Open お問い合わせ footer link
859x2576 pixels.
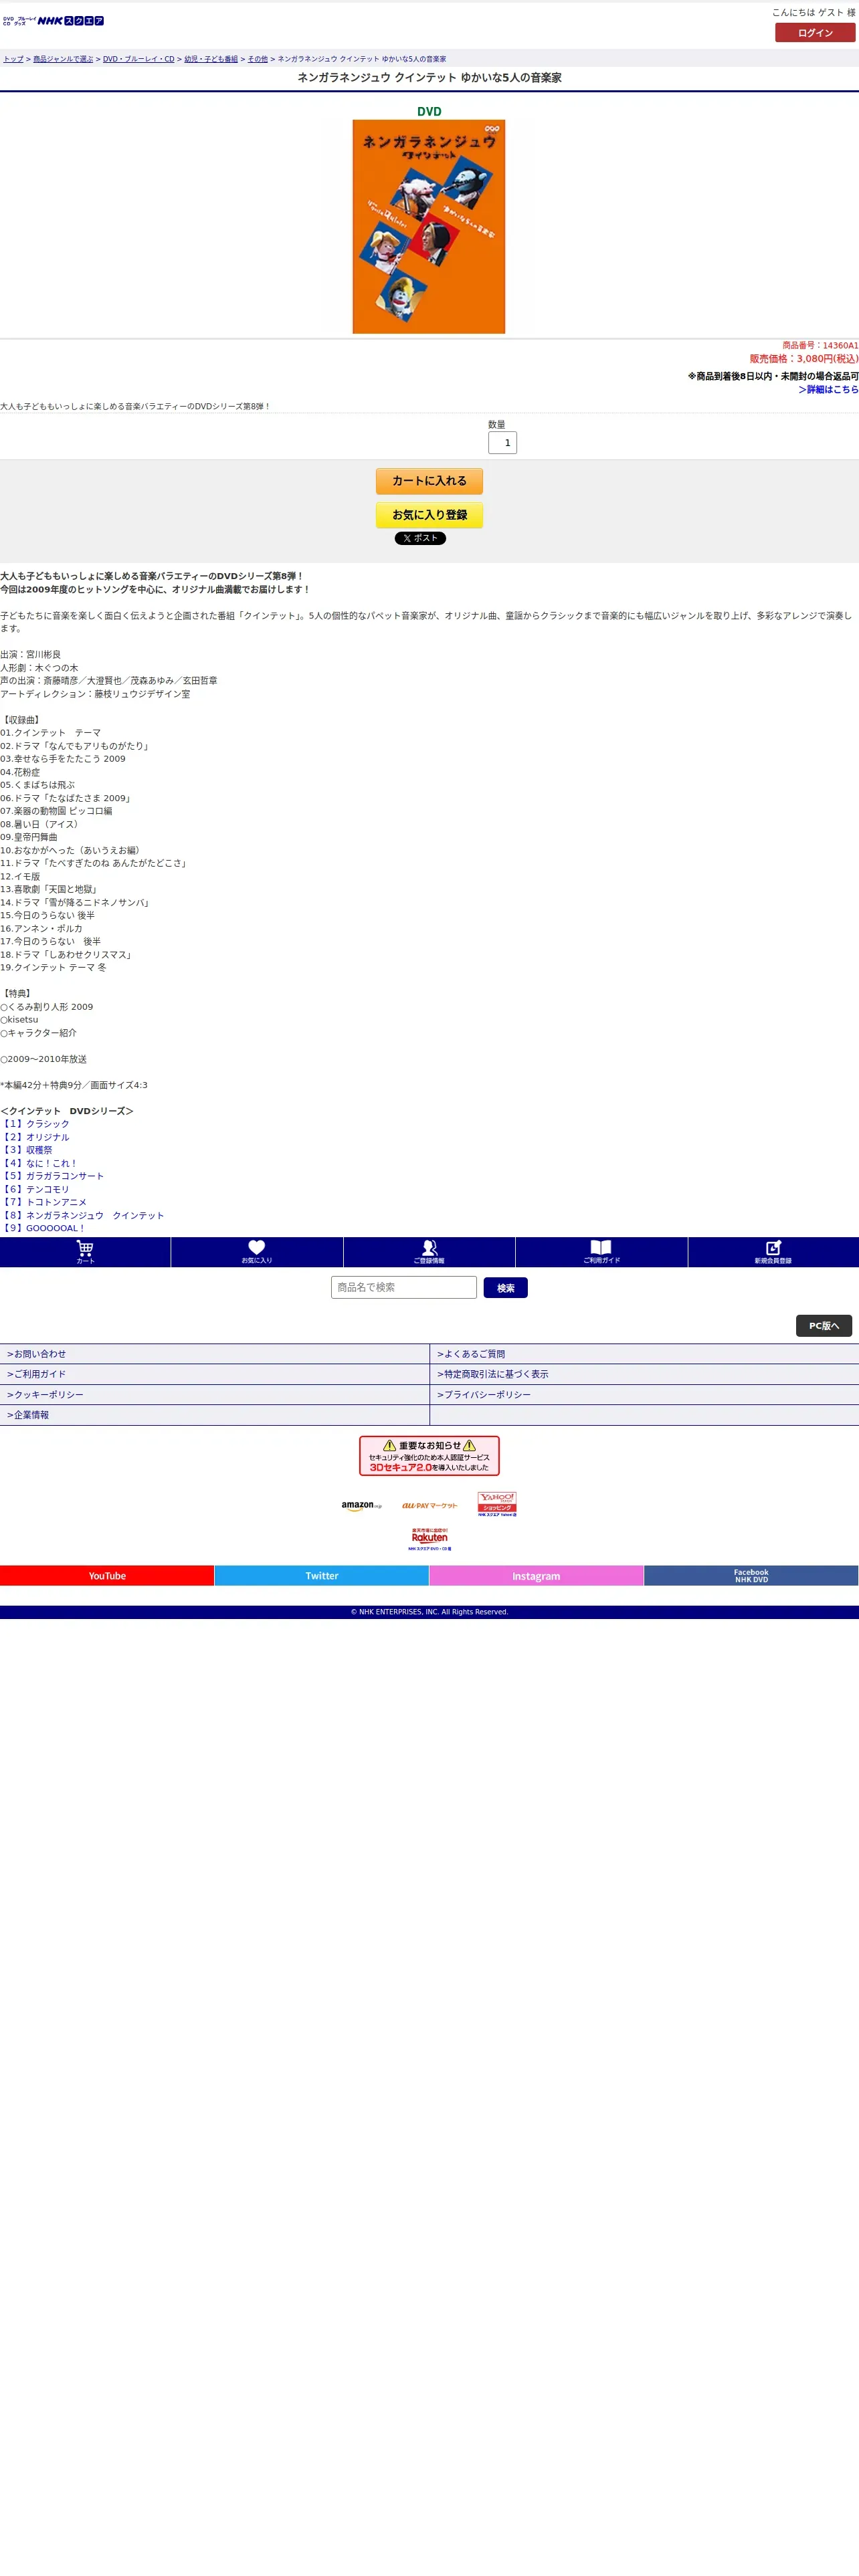coord(214,1354)
